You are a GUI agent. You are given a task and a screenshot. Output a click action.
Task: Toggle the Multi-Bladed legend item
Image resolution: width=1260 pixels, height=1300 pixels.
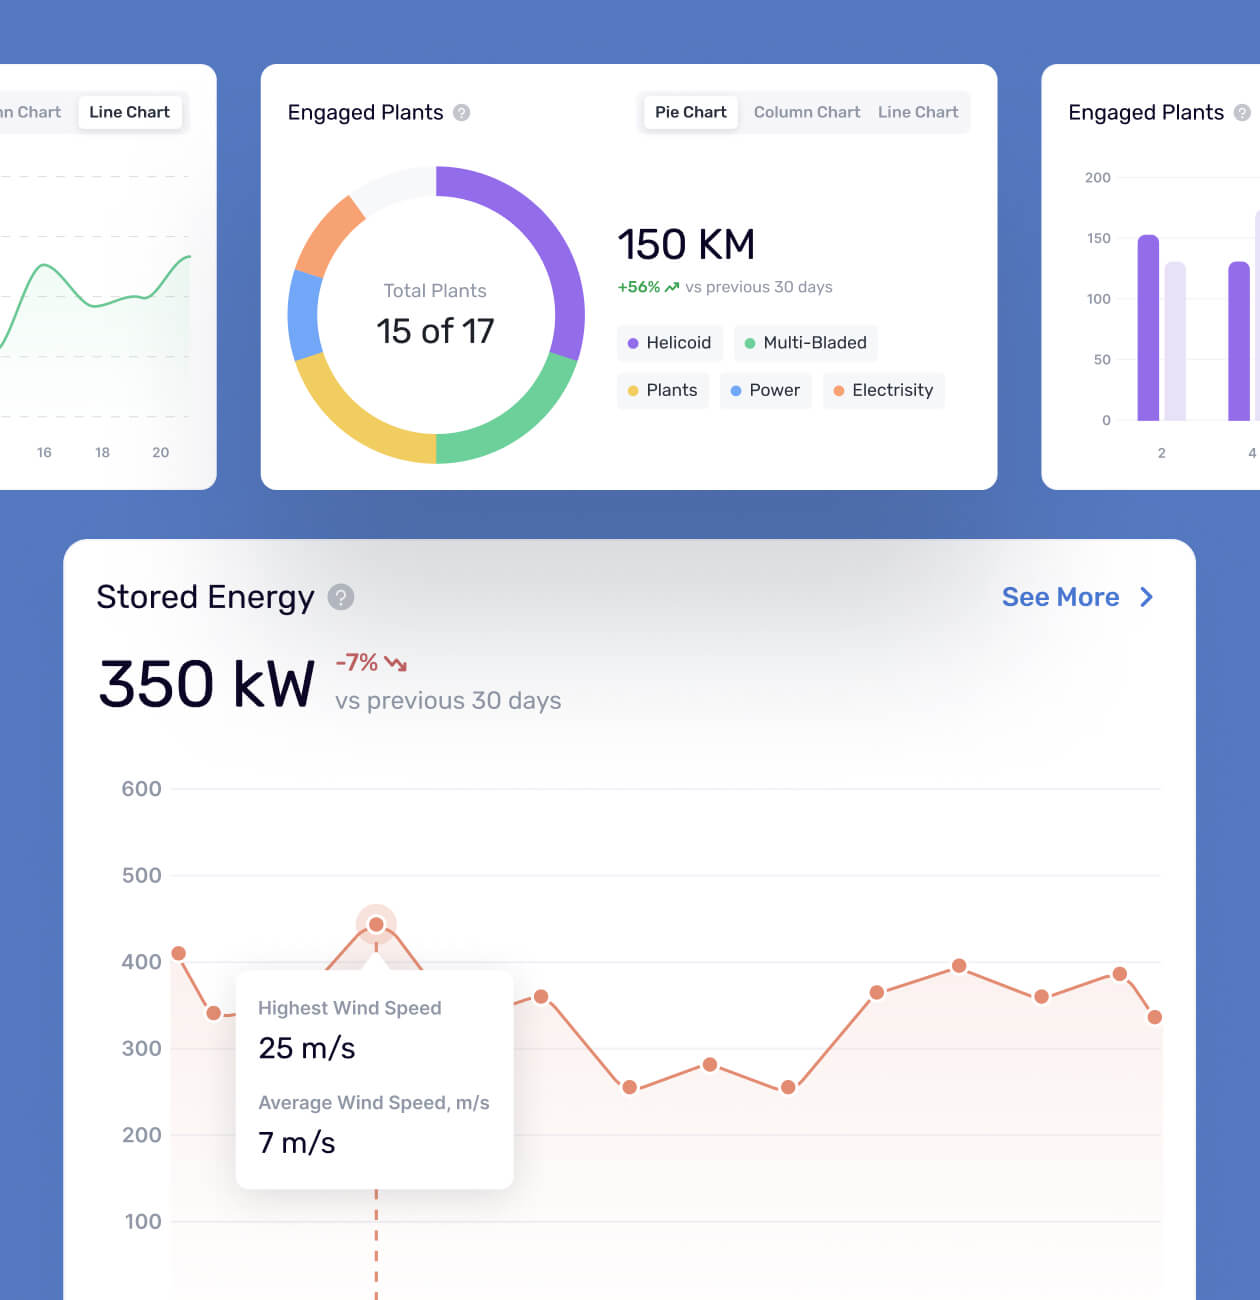coord(806,343)
